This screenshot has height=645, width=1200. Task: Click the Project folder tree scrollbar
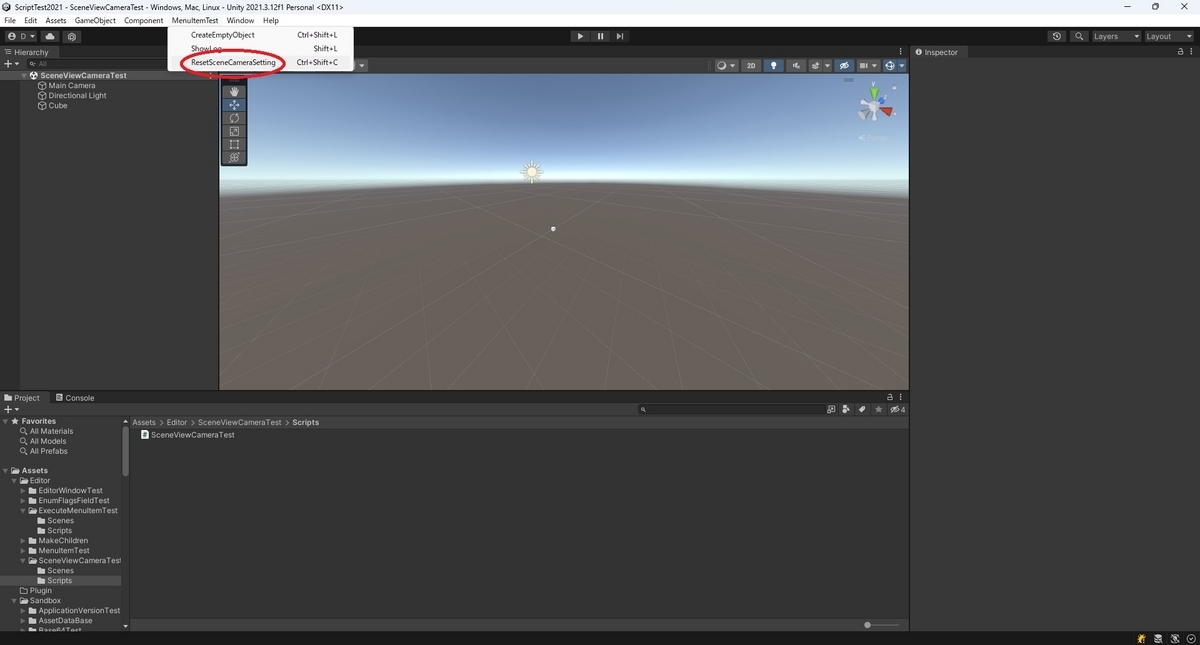click(125, 450)
